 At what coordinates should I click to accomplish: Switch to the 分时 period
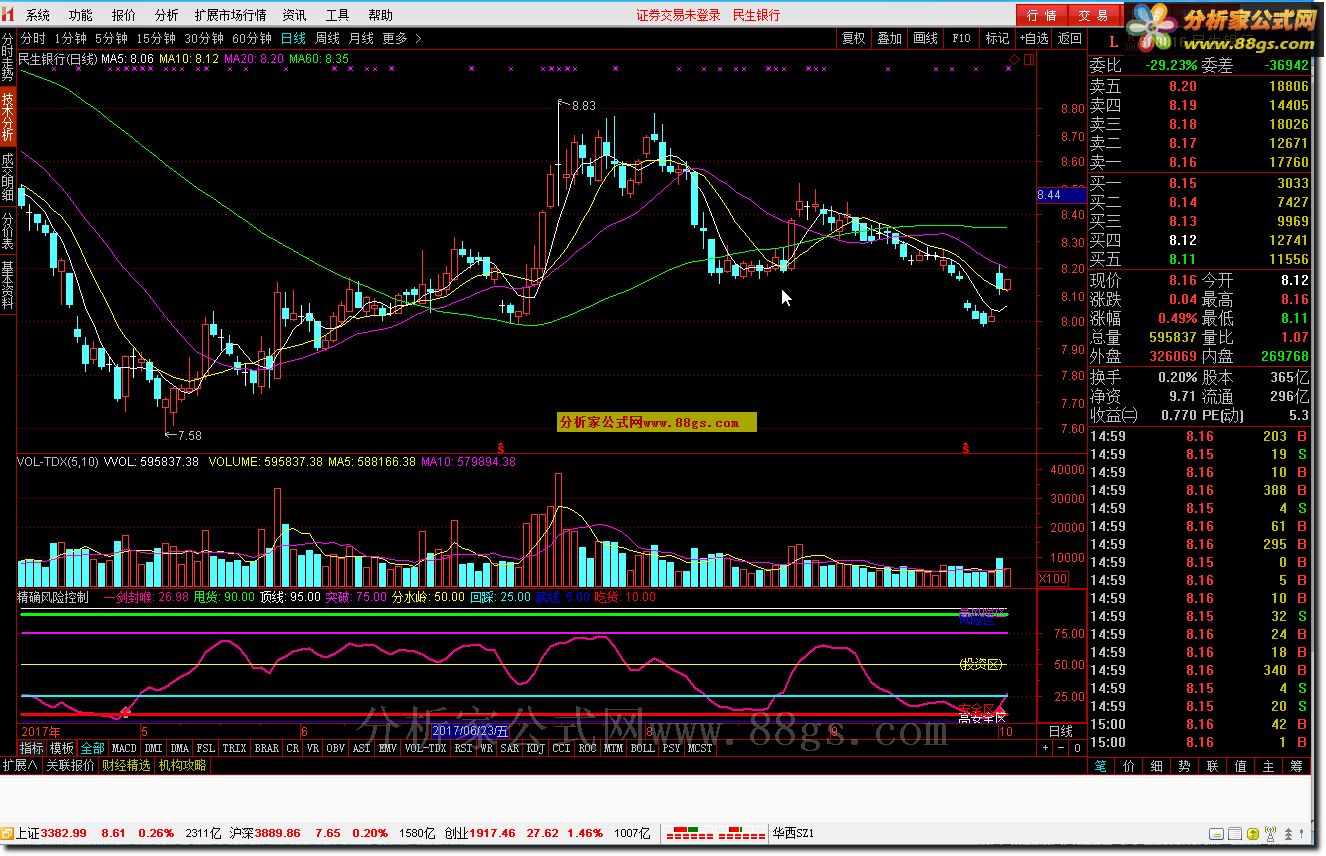pos(33,38)
